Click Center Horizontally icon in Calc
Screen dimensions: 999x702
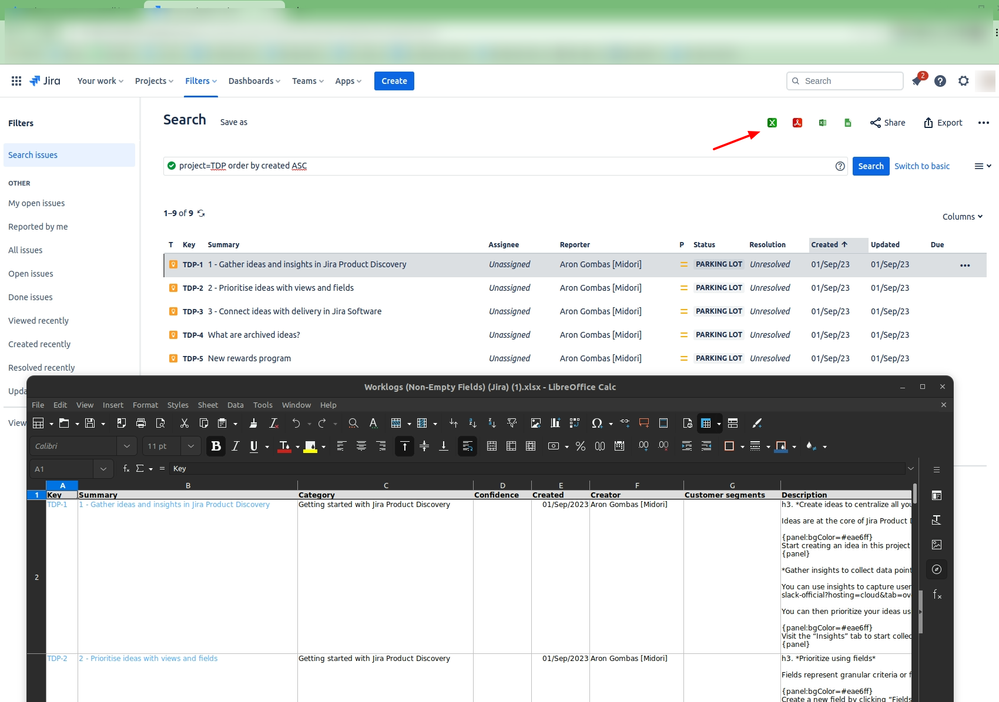tap(361, 446)
